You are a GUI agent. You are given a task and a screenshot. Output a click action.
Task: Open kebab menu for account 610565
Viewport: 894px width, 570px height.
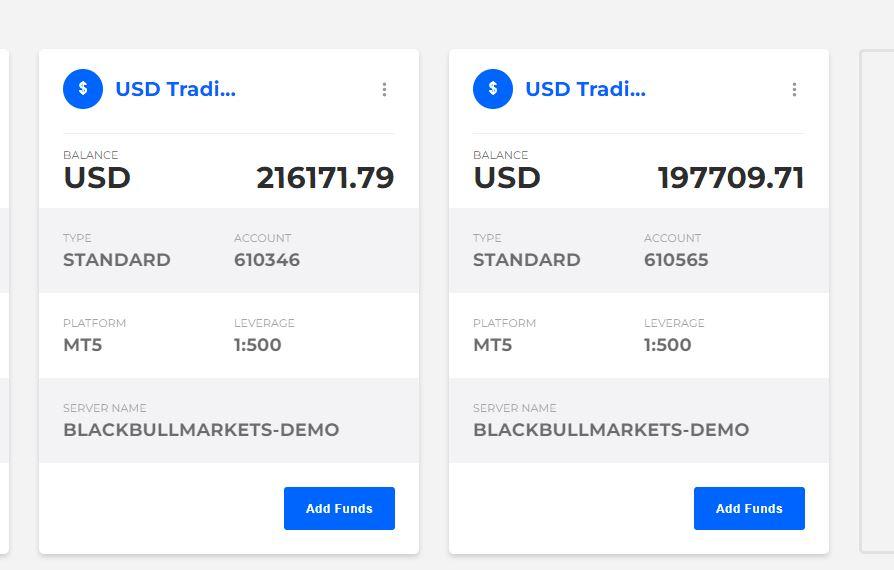(x=794, y=89)
